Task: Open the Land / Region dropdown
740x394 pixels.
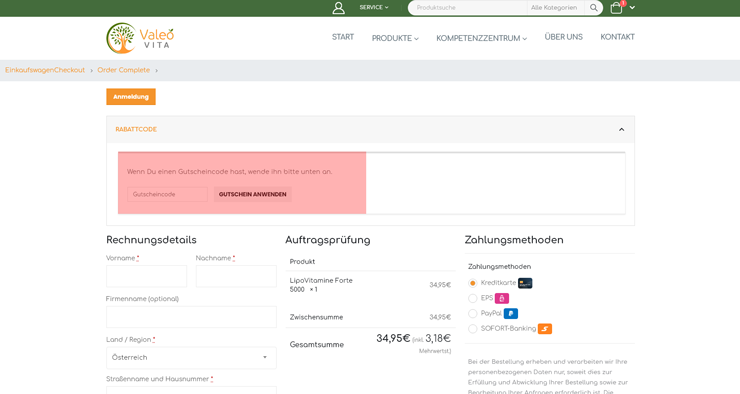Action: pyautogui.click(x=191, y=358)
